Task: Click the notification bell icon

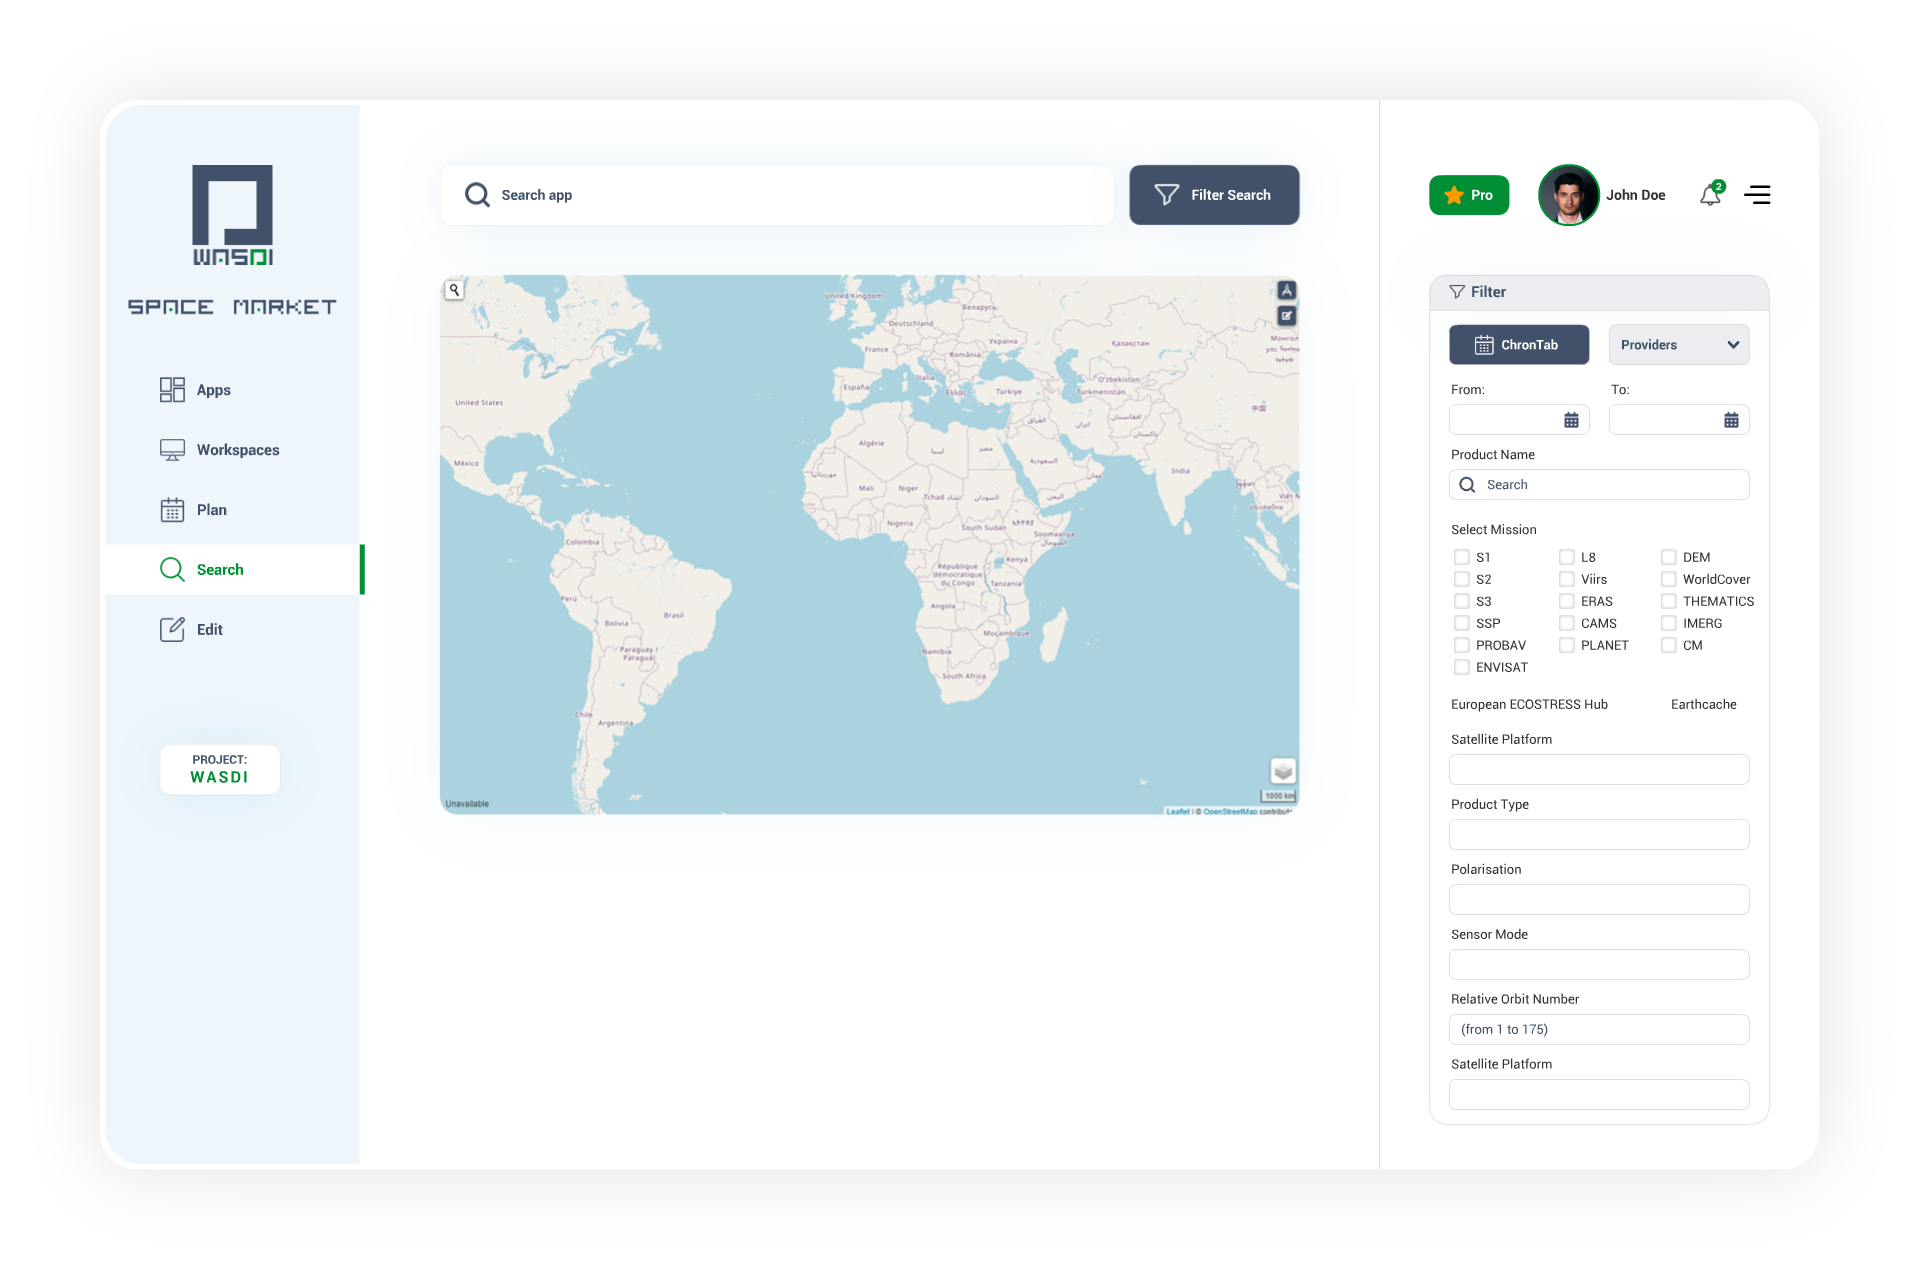Action: (x=1710, y=195)
